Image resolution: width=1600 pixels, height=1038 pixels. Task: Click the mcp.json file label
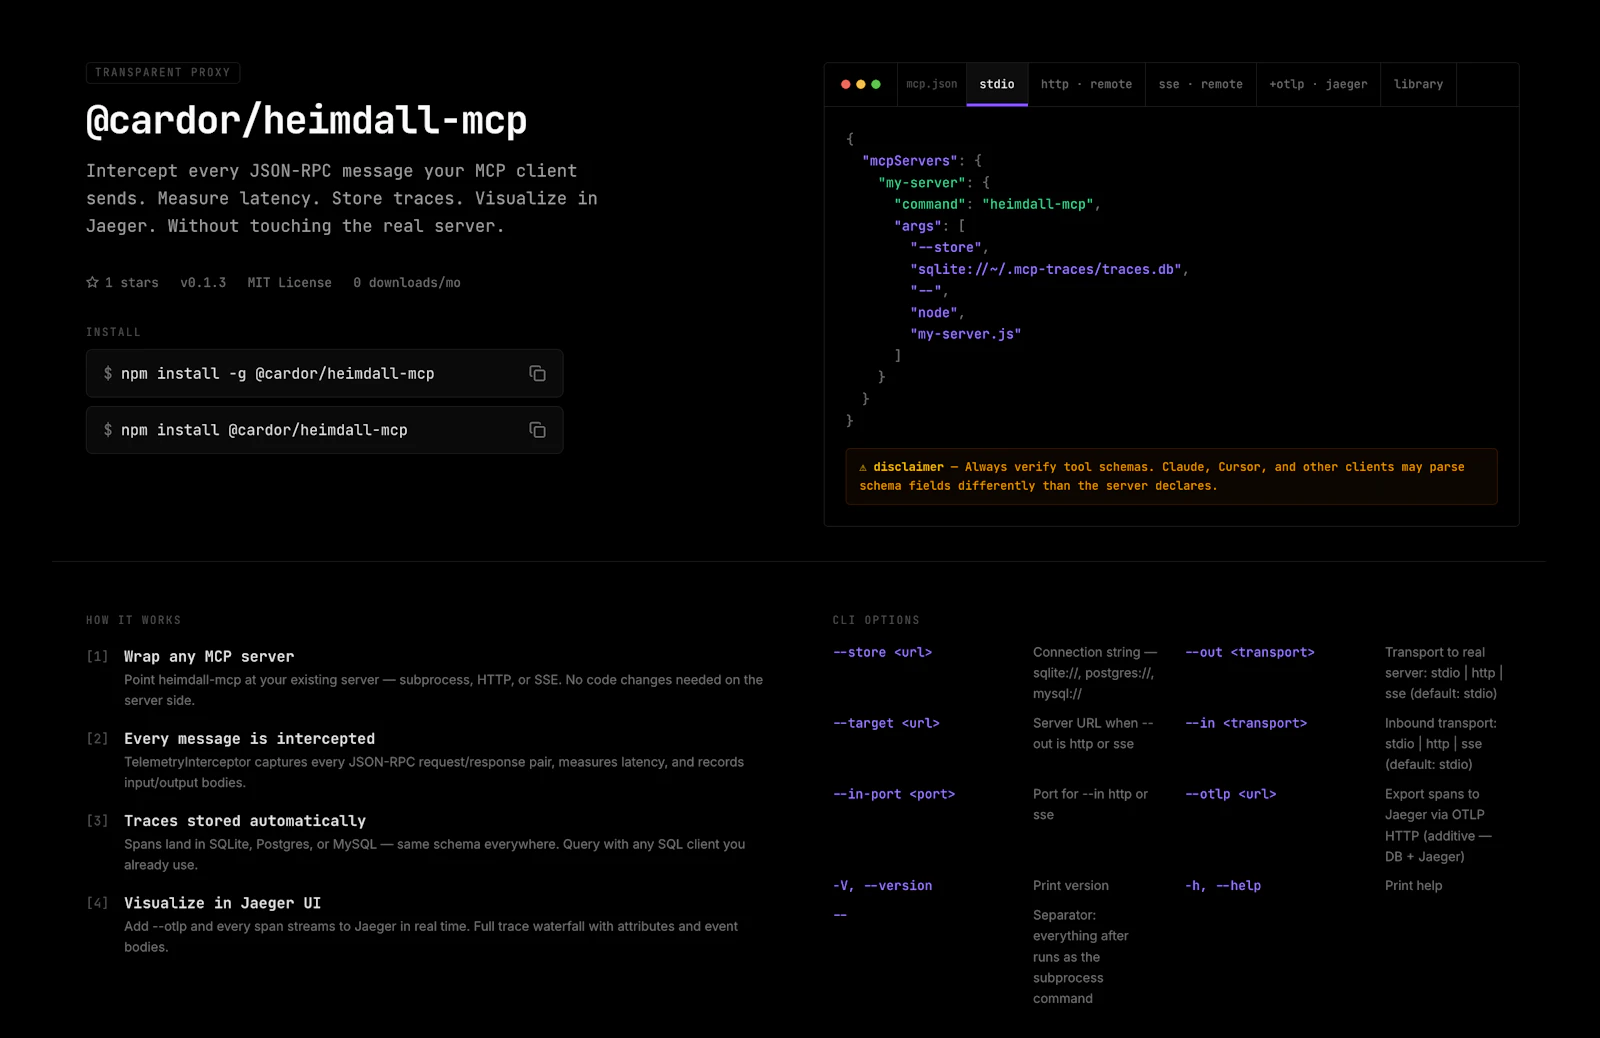932,84
